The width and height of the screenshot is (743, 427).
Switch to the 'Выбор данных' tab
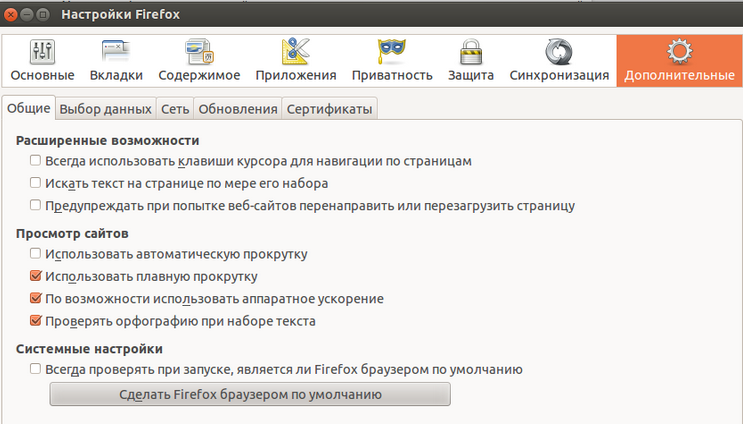coord(105,109)
